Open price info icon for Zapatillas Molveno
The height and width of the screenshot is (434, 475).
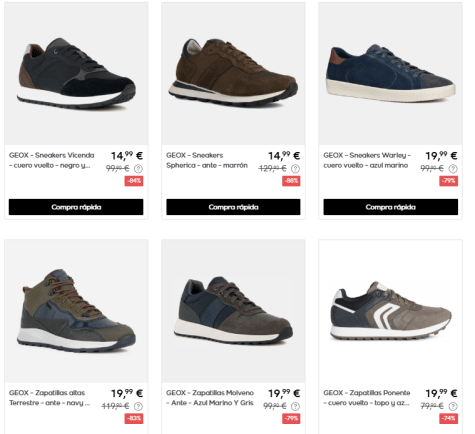click(x=295, y=406)
